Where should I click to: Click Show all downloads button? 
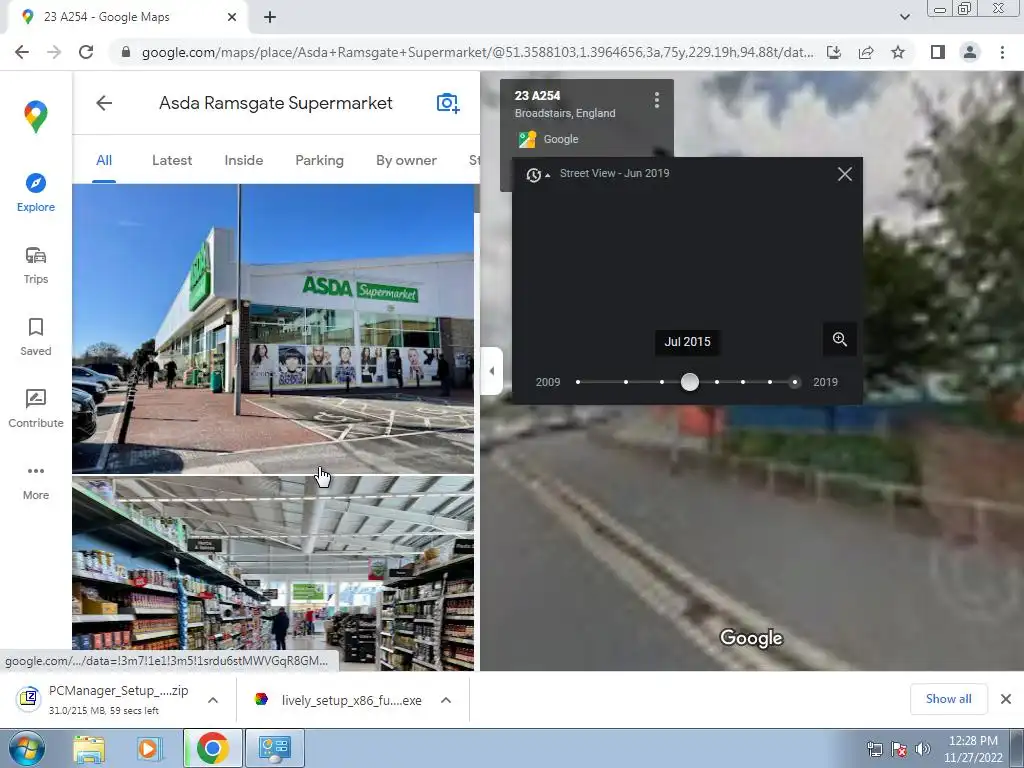tap(948, 699)
